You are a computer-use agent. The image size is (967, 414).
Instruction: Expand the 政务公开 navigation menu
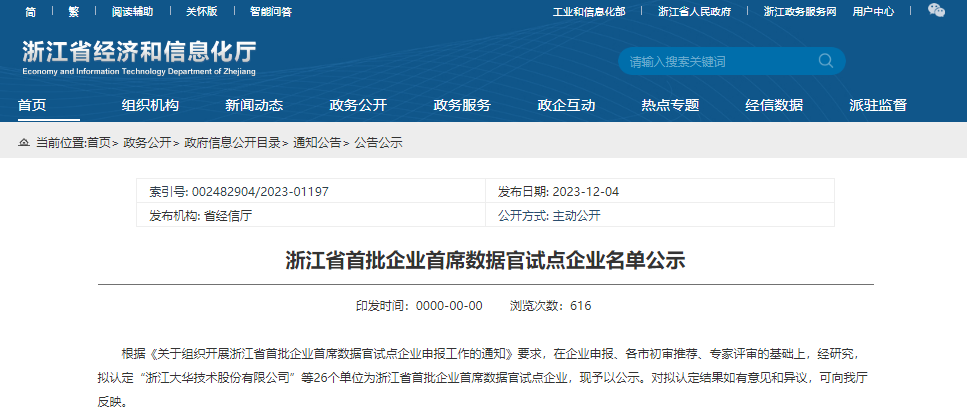(358, 105)
